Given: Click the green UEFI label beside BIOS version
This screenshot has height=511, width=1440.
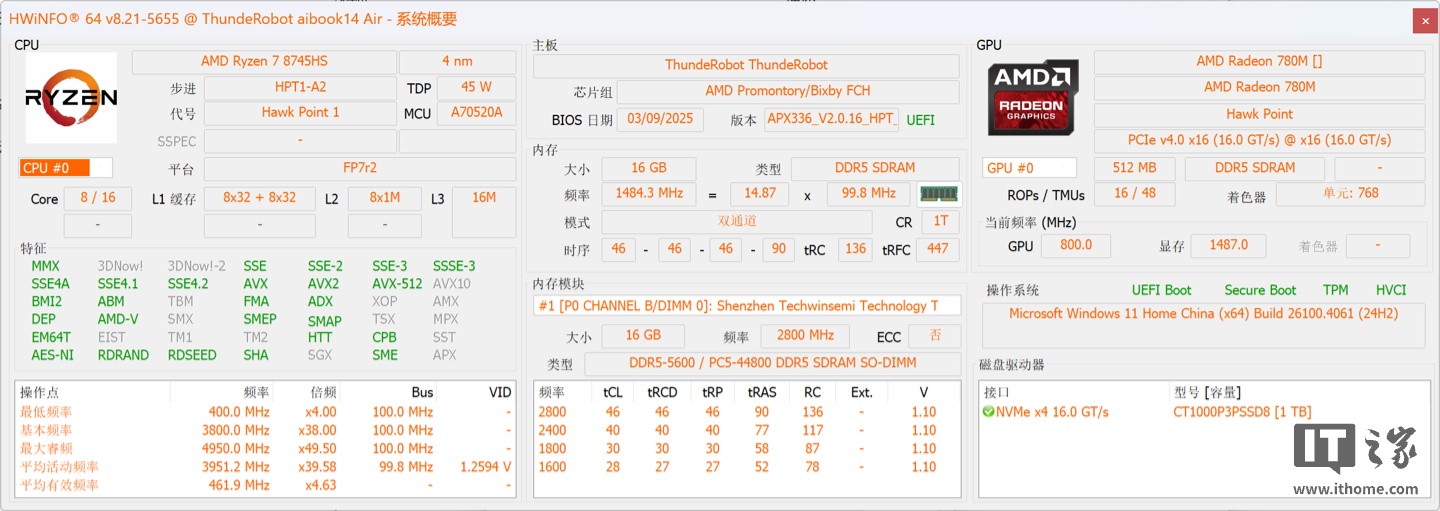Looking at the screenshot, I should click(x=920, y=120).
